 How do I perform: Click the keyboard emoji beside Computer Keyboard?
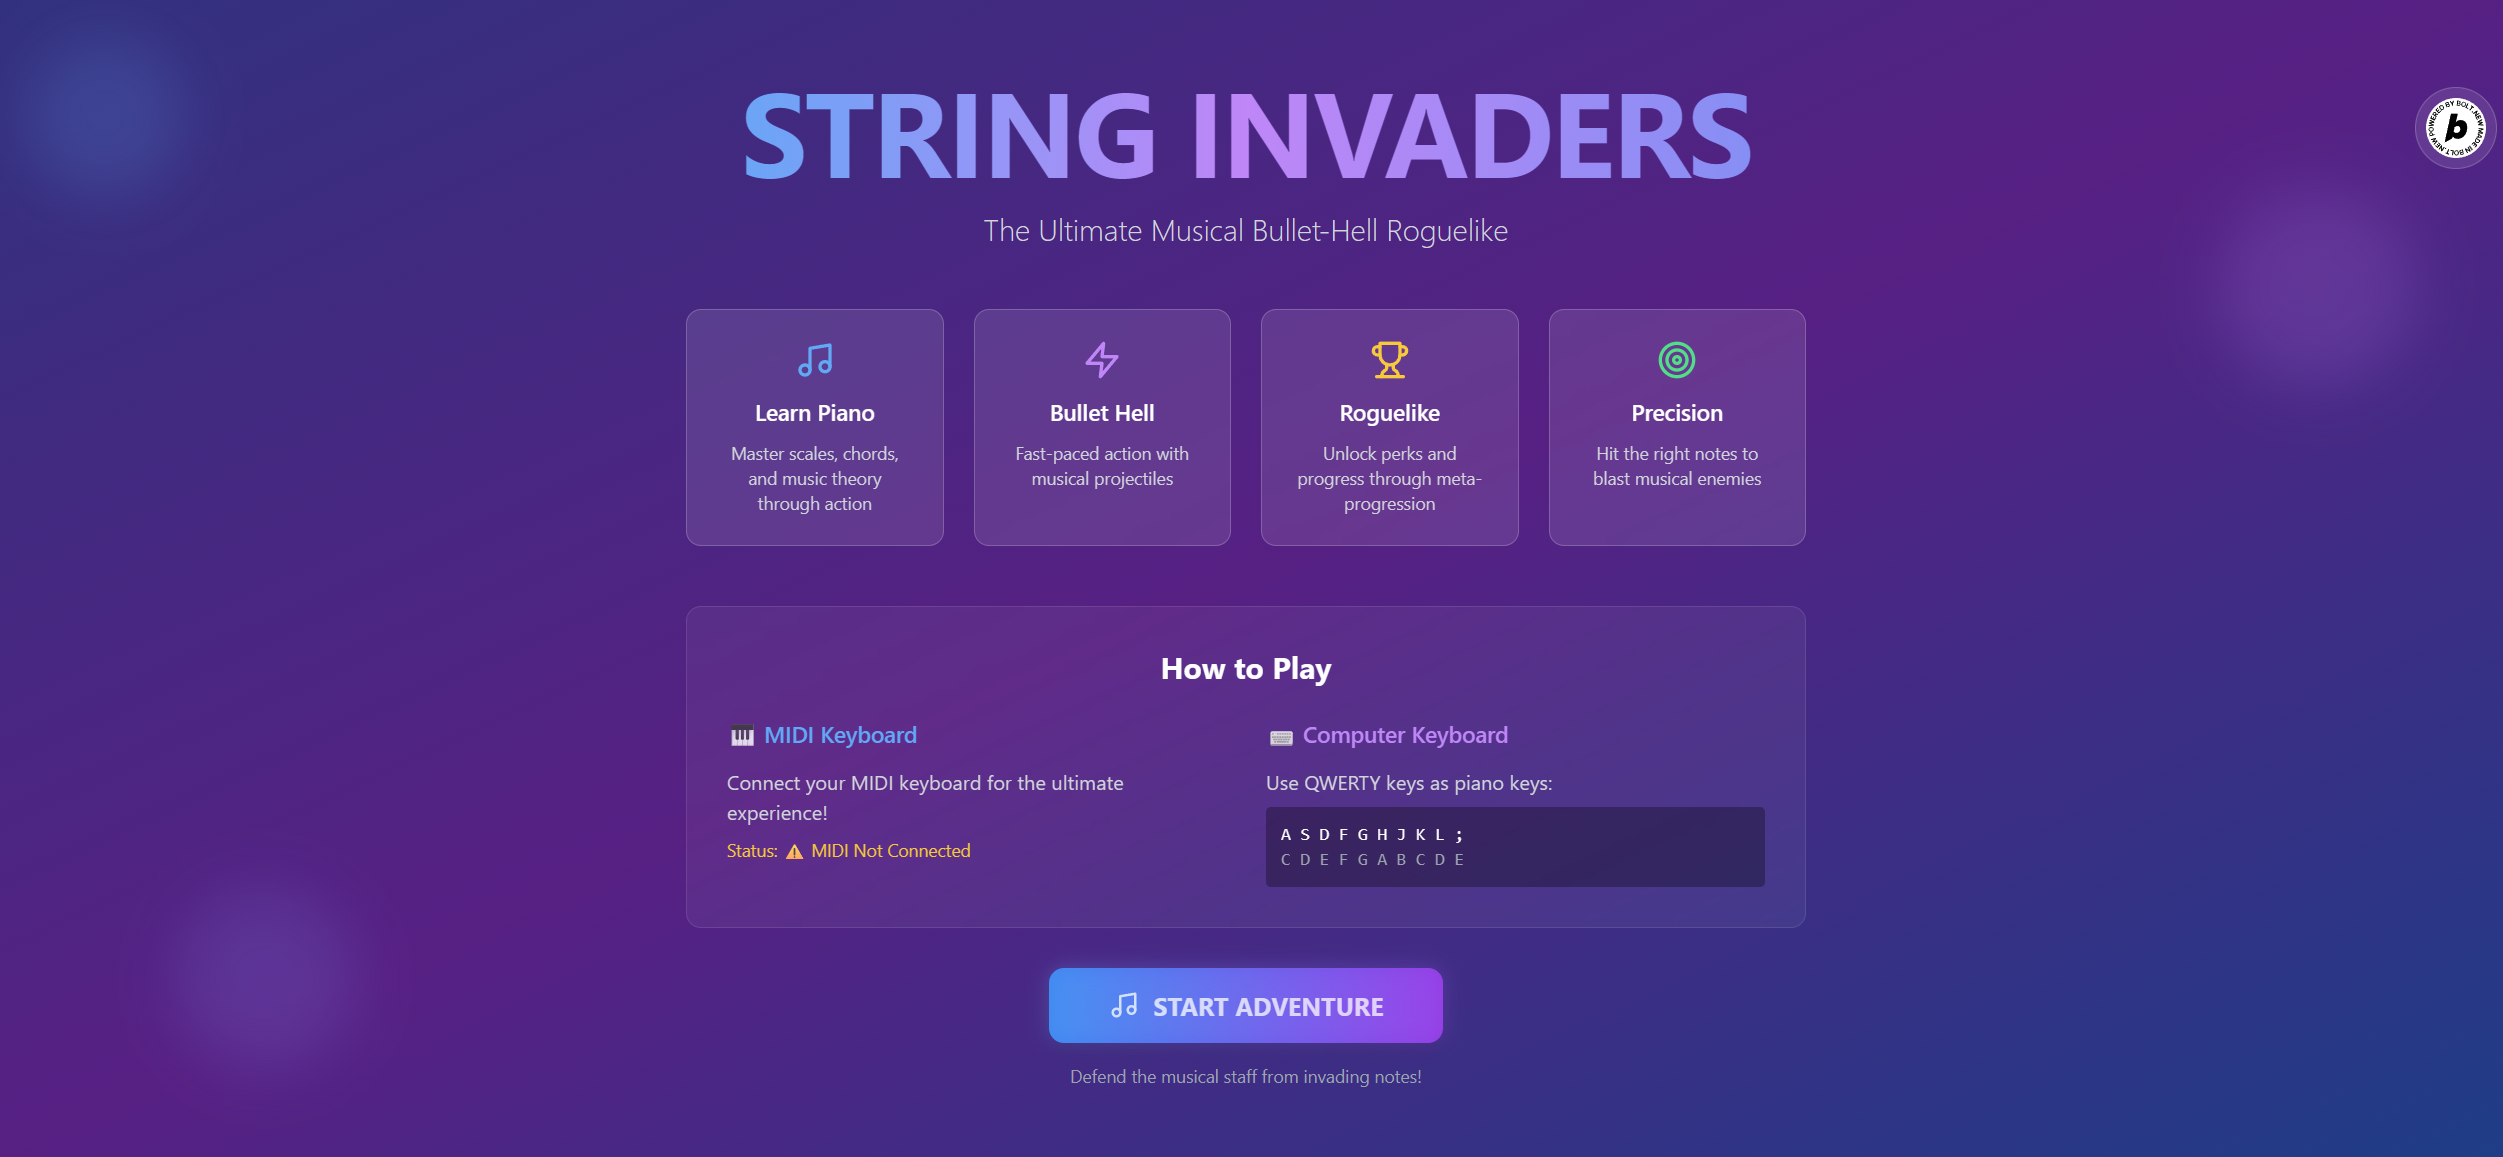click(1281, 738)
